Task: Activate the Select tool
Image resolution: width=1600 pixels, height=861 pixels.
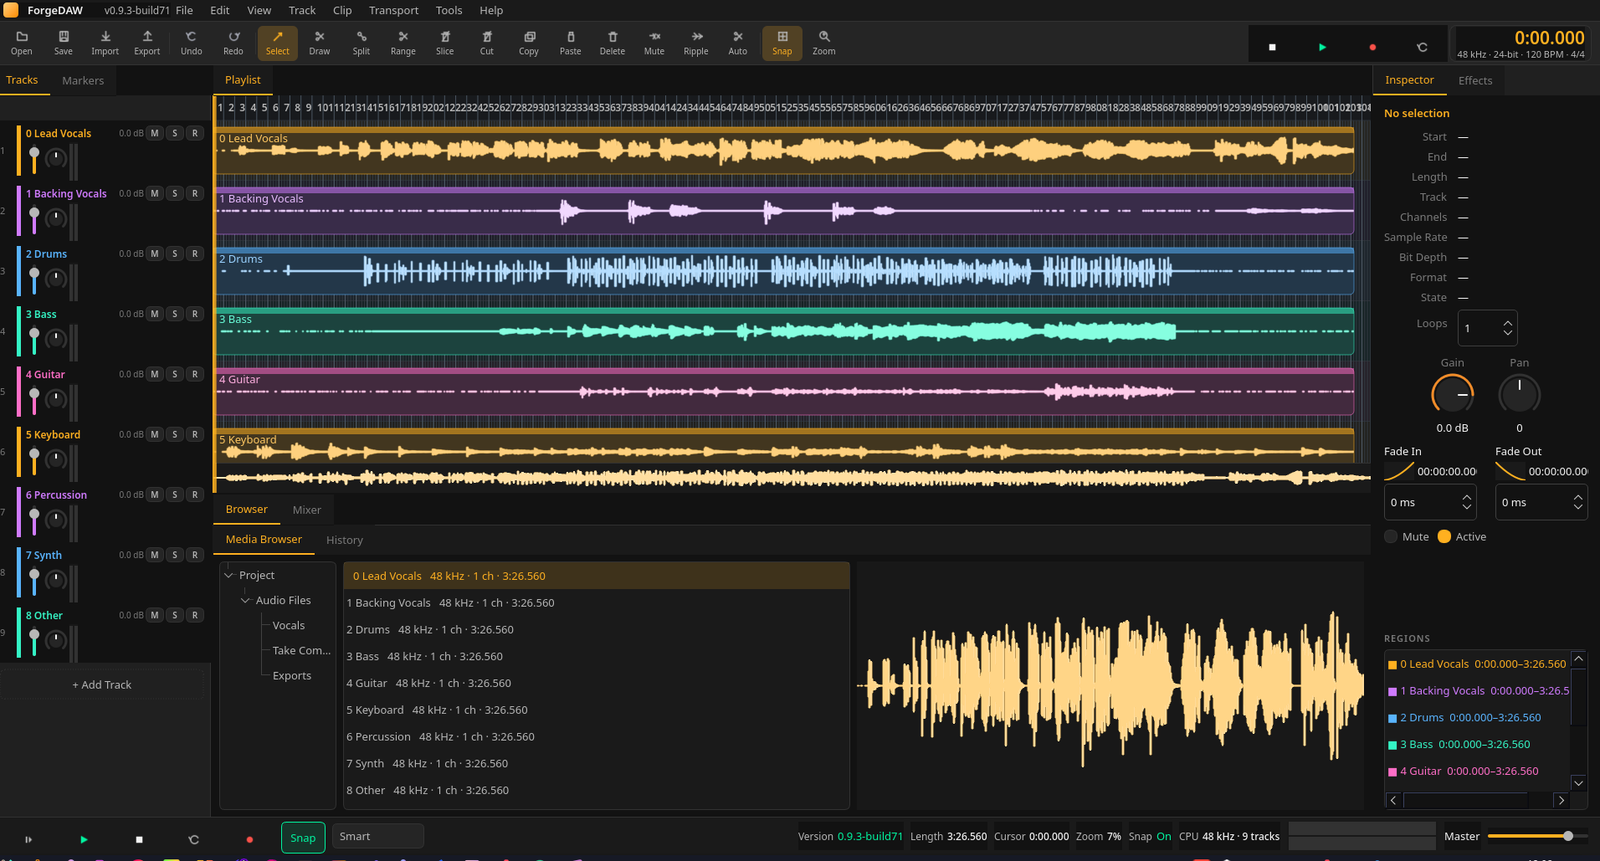Action: (277, 43)
